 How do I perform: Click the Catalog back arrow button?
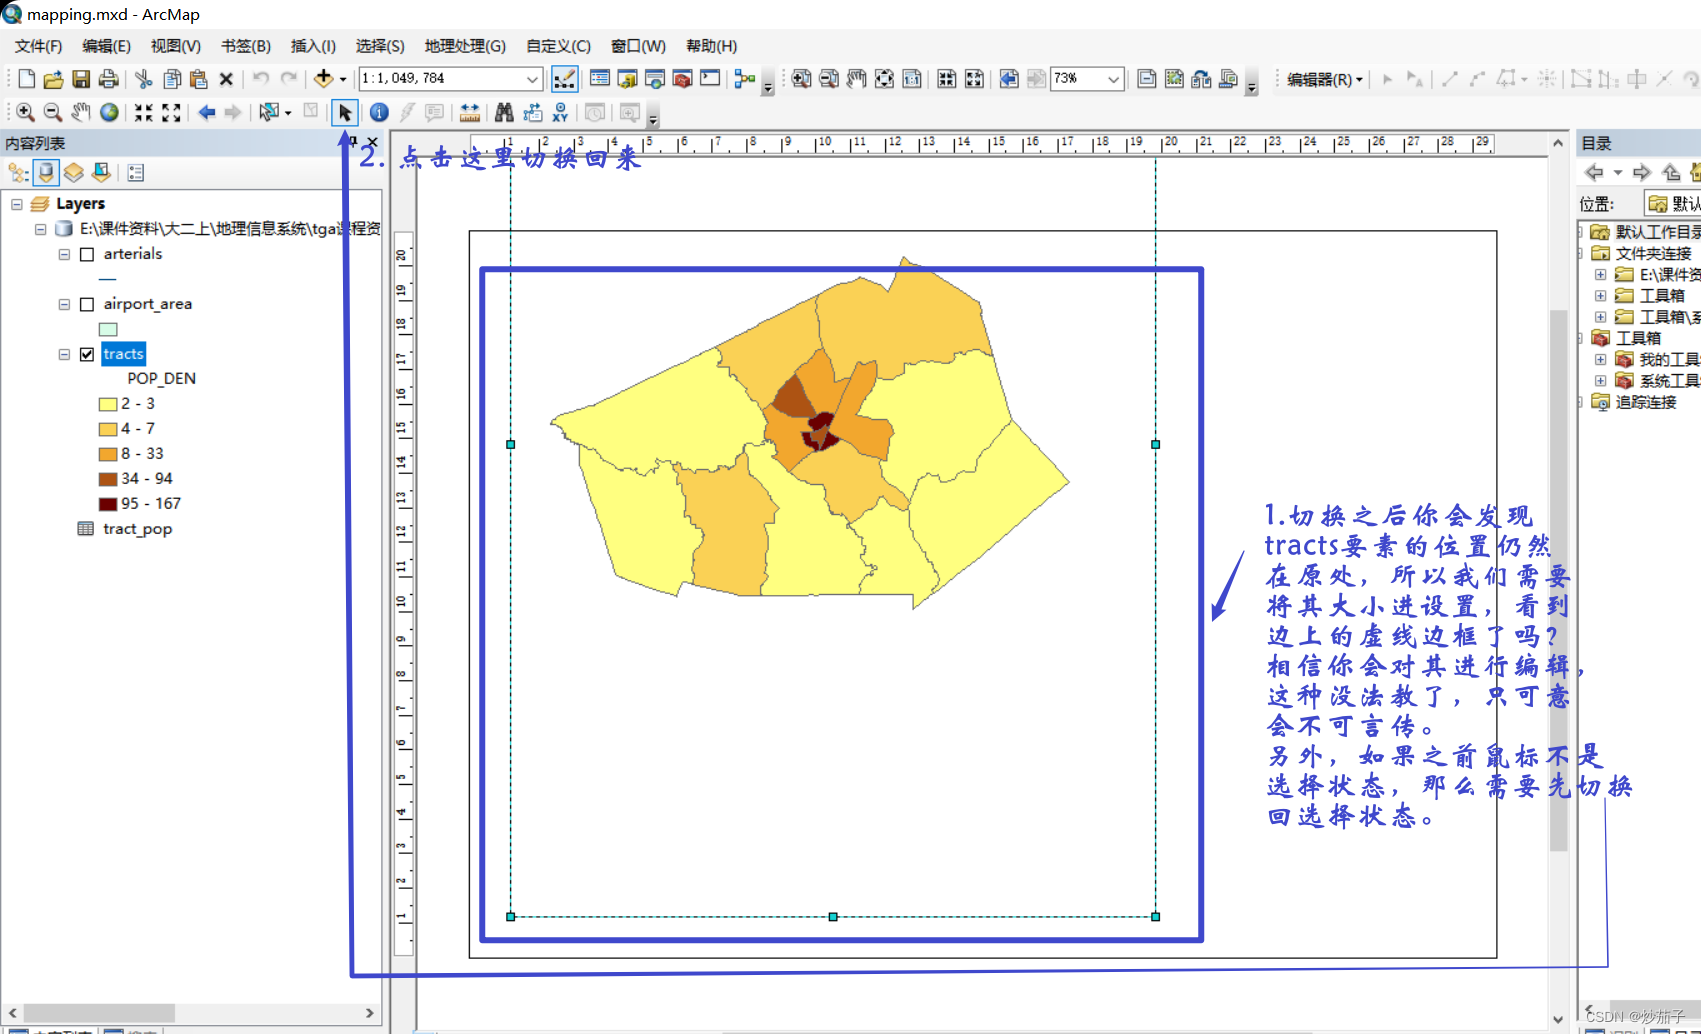(1594, 173)
